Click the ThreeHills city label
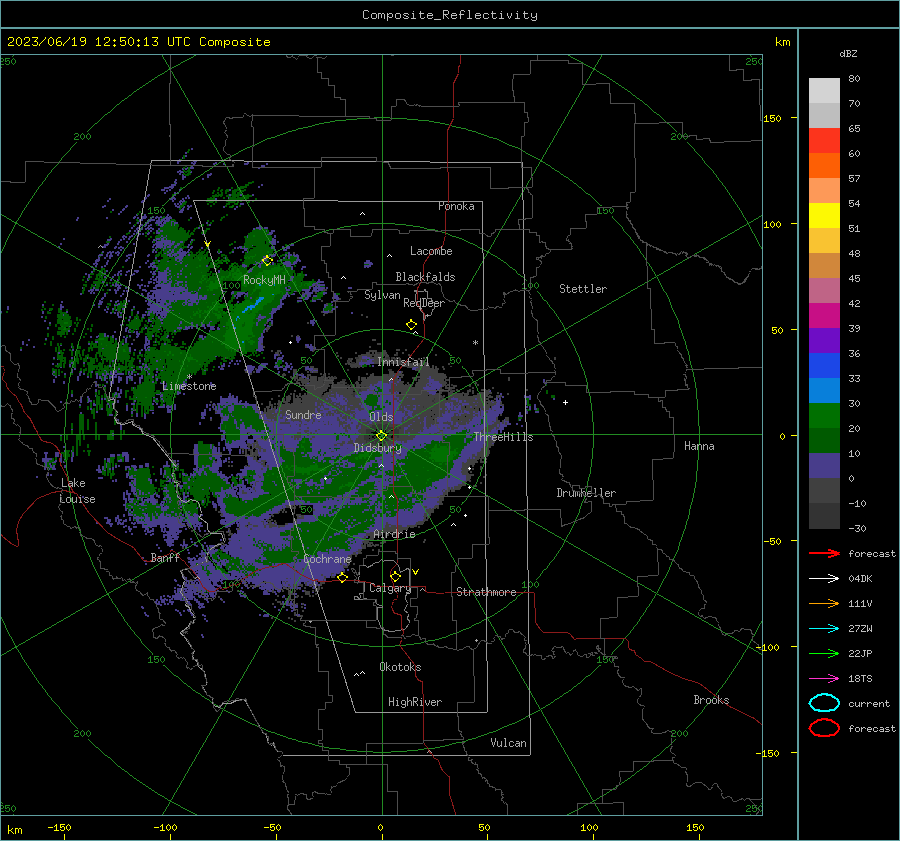The height and width of the screenshot is (841, 900). click(x=503, y=437)
